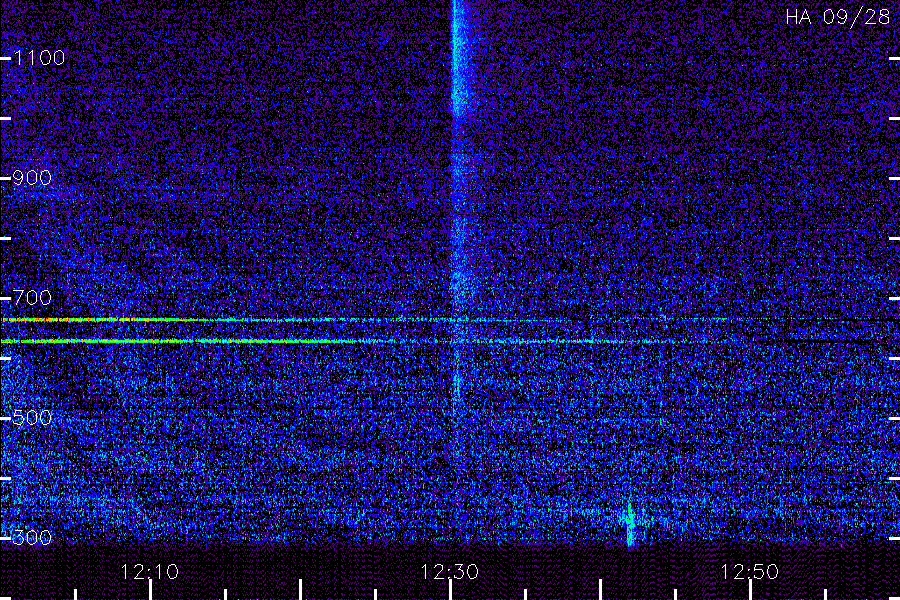
Task: Click the bright vertical streak top near 1100
Action: click(x=459, y=57)
